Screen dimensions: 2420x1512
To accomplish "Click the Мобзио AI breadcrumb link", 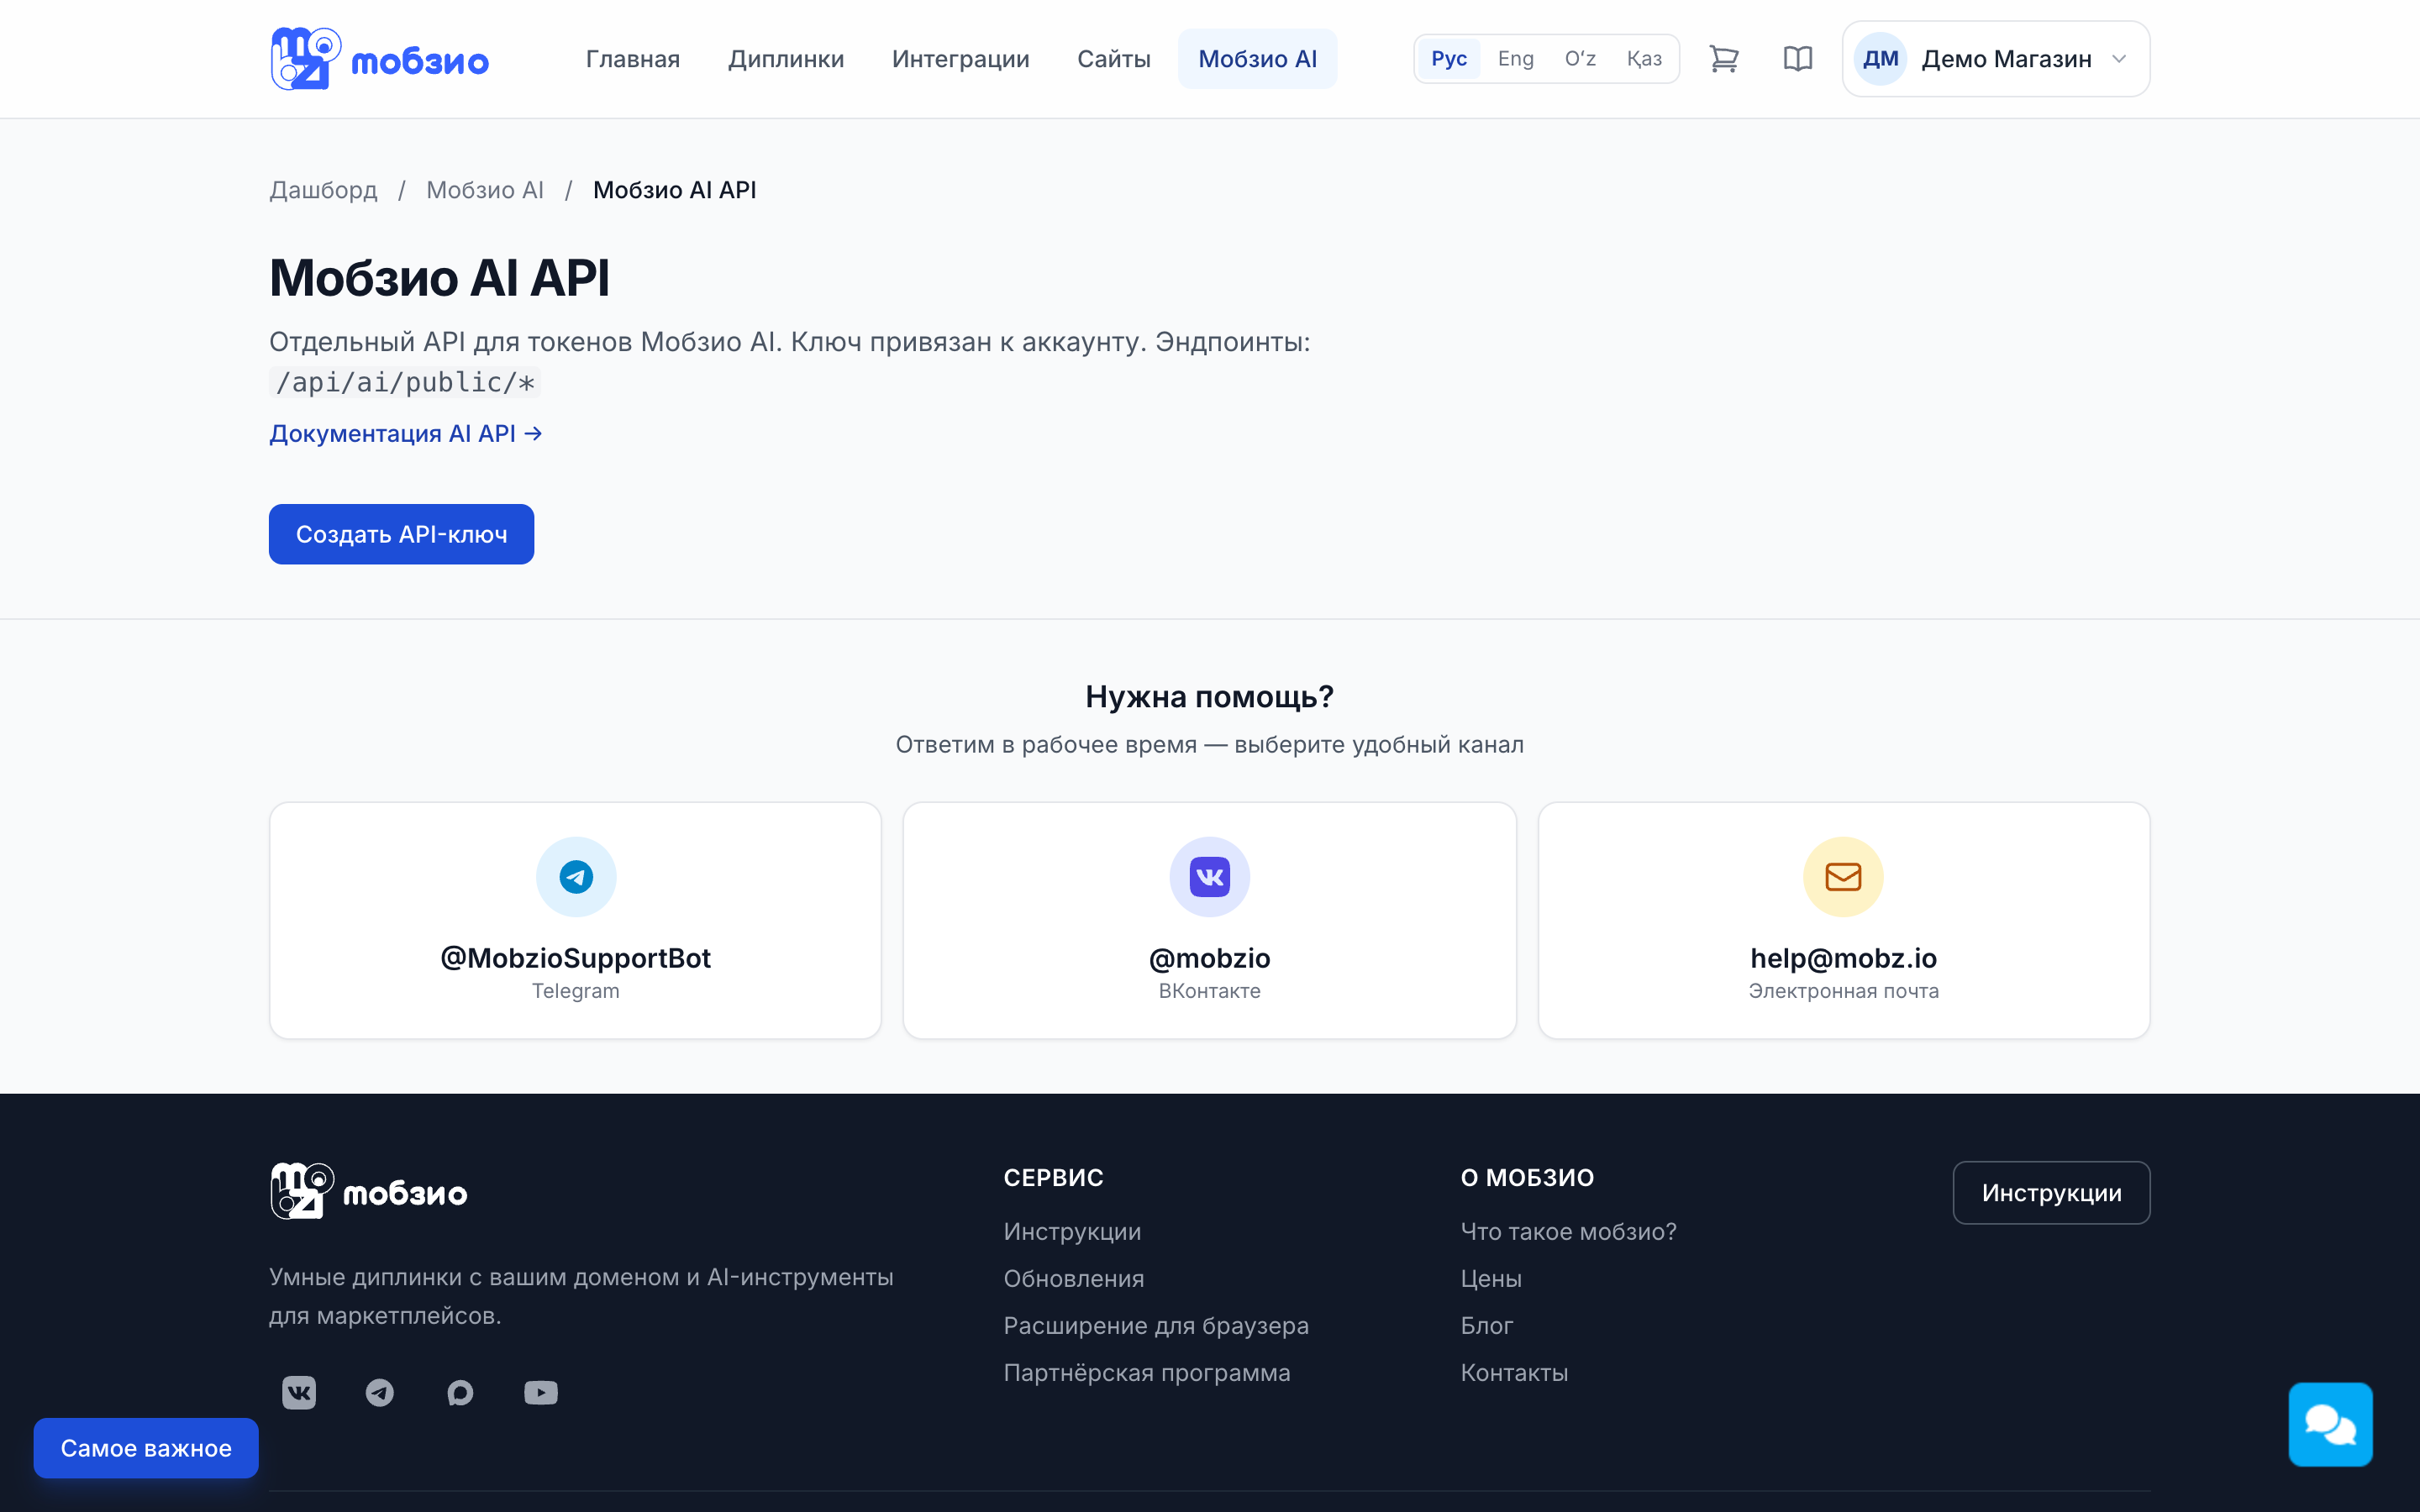I will (x=485, y=190).
